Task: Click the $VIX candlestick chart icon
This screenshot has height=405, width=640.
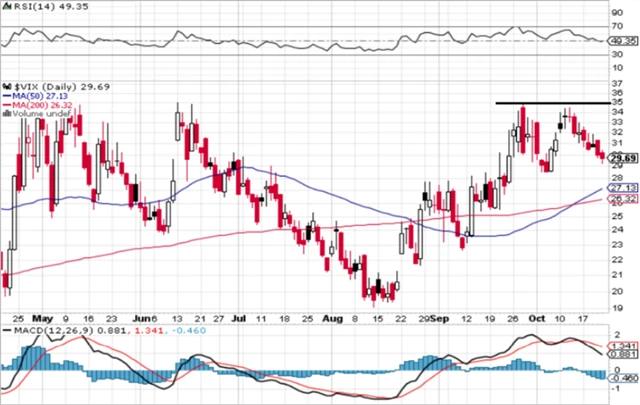Action: click(7, 87)
